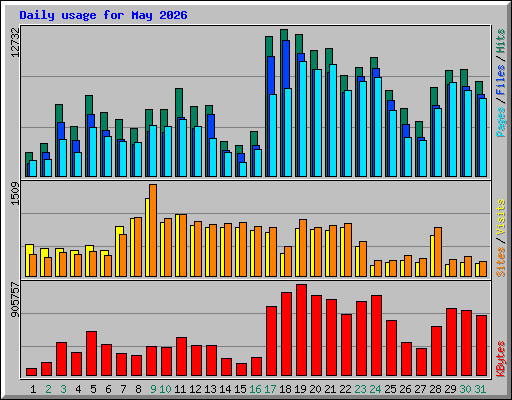
Task: Click the day 27 axis label
Action: point(420,389)
